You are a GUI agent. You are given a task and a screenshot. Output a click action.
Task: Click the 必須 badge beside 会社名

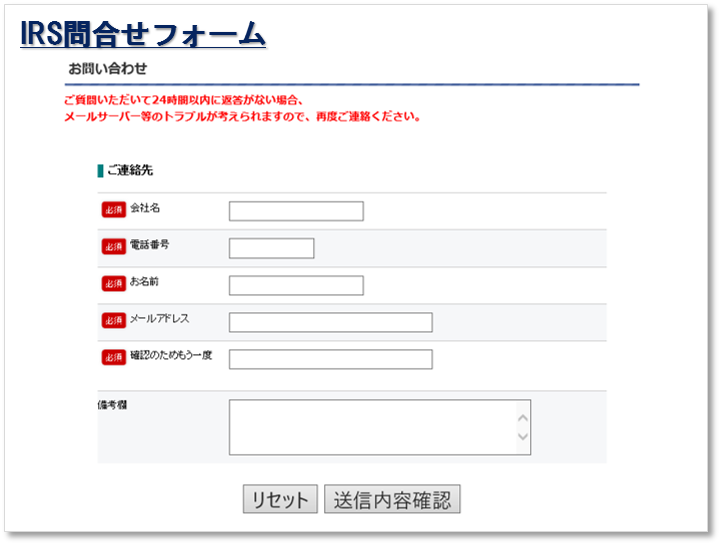point(114,209)
